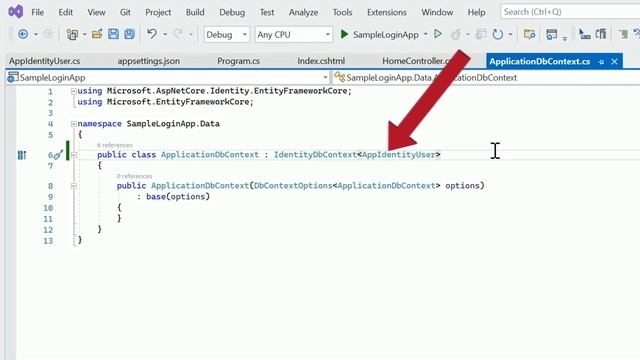Click the 0 references CodeLens link above constructor
Image resolution: width=640 pixels, height=360 pixels.
pos(134,176)
